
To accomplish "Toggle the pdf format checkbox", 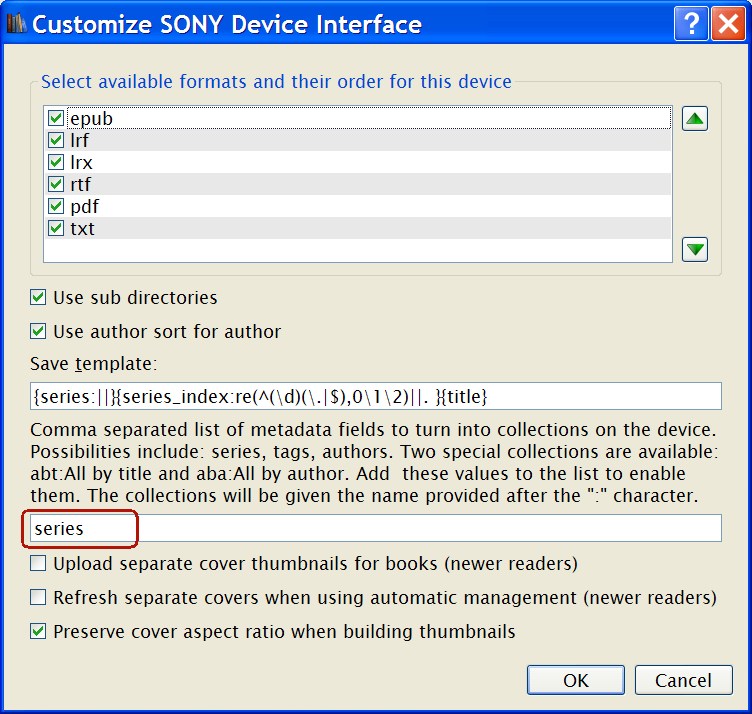I will tap(56, 207).
